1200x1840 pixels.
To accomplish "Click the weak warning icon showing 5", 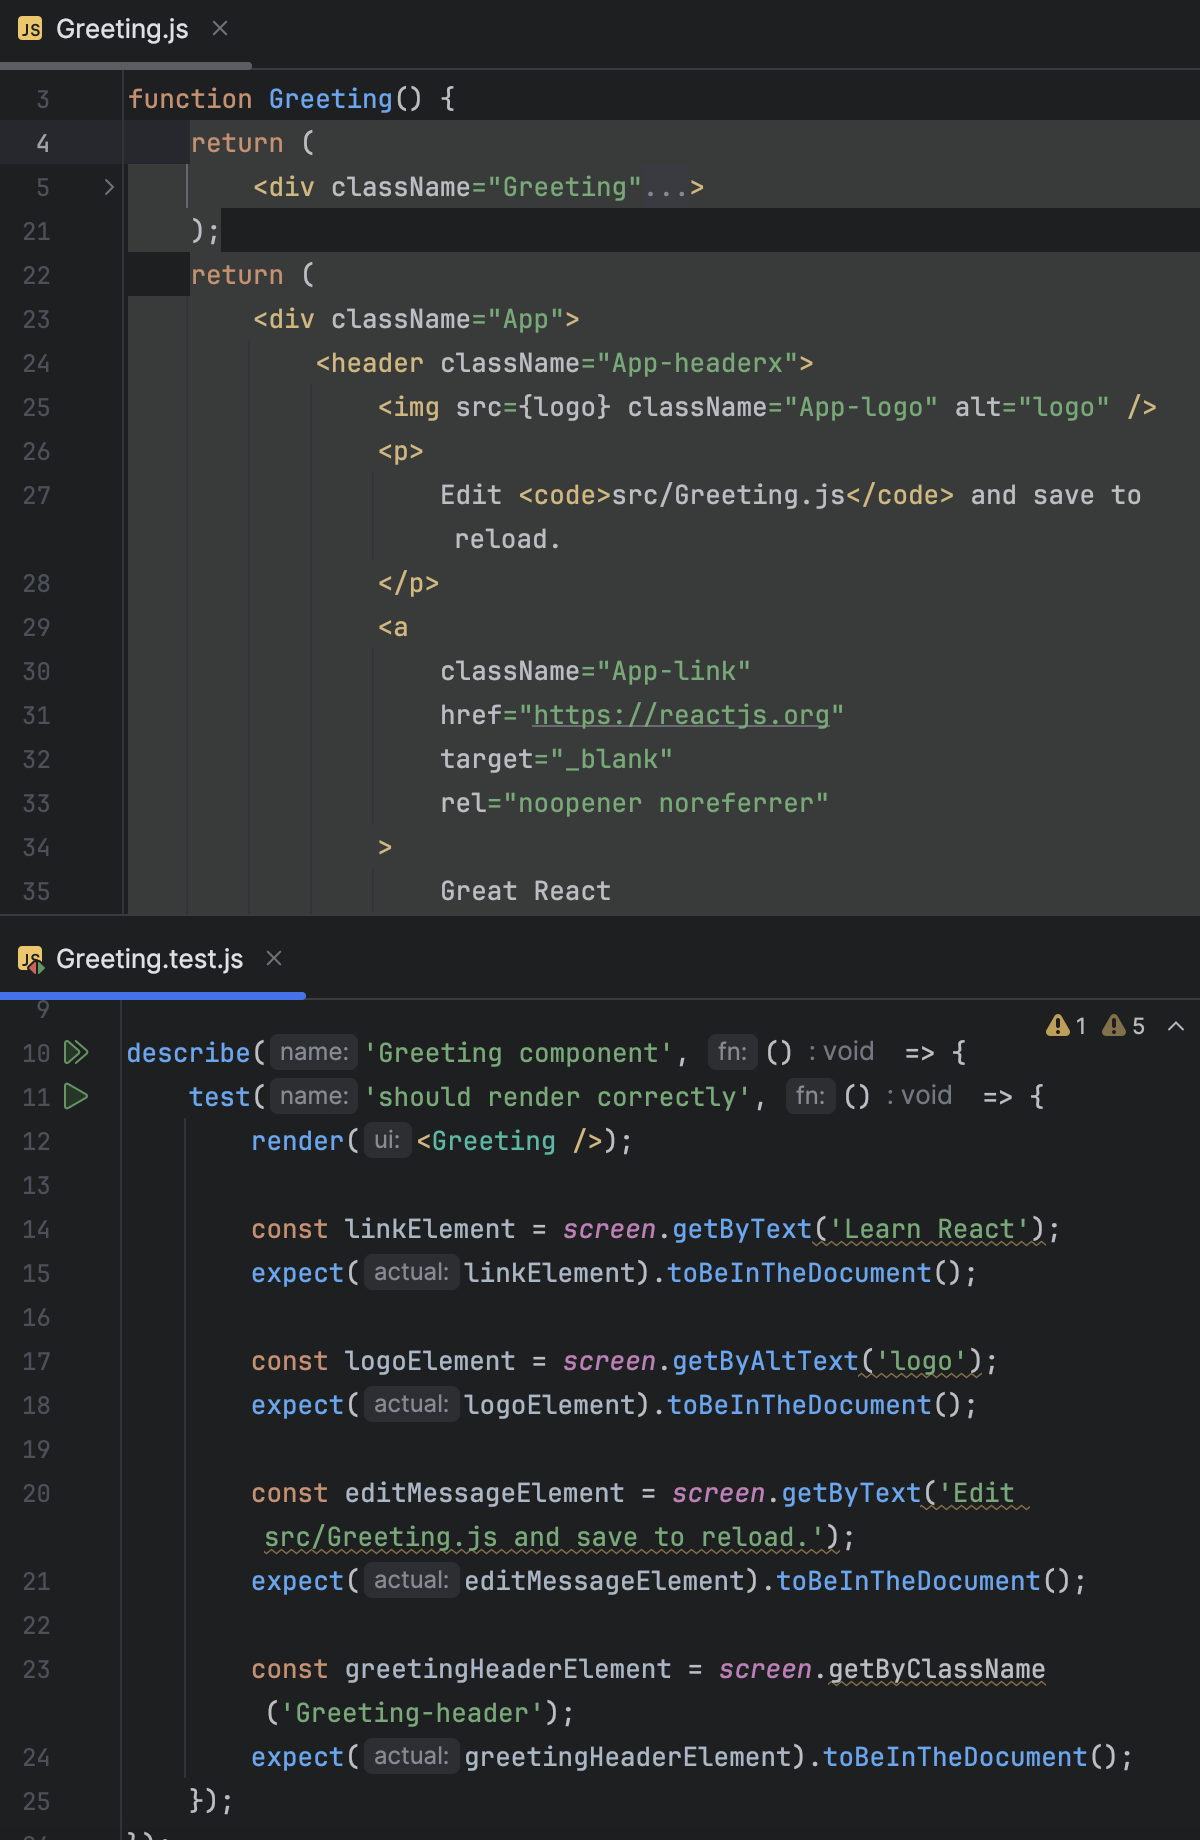I will pos(1114,1026).
